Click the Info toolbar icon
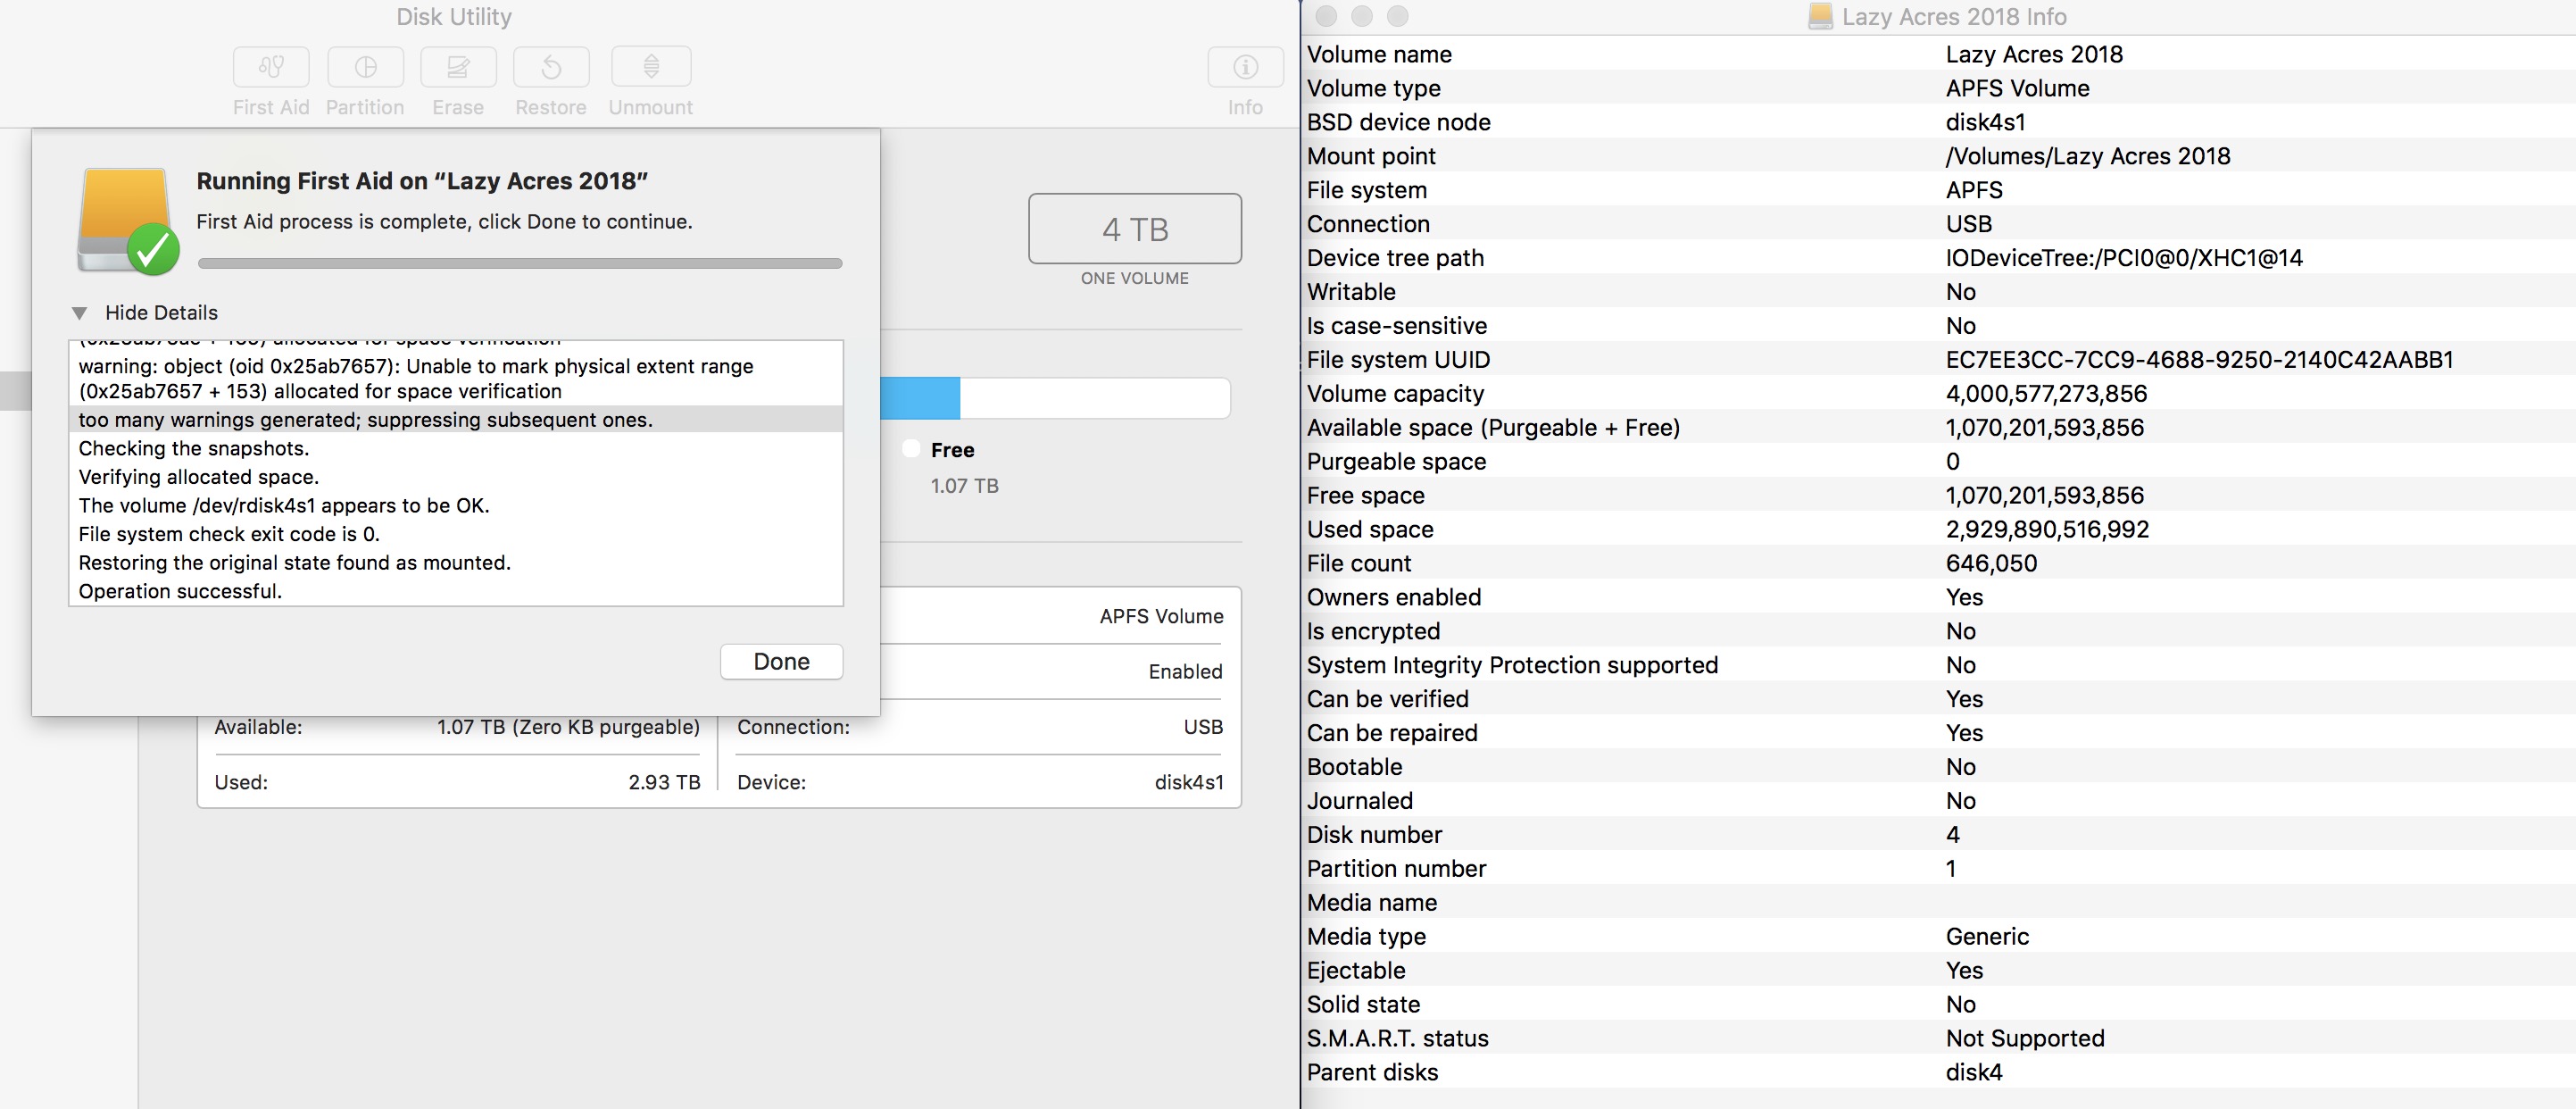 tap(1245, 67)
